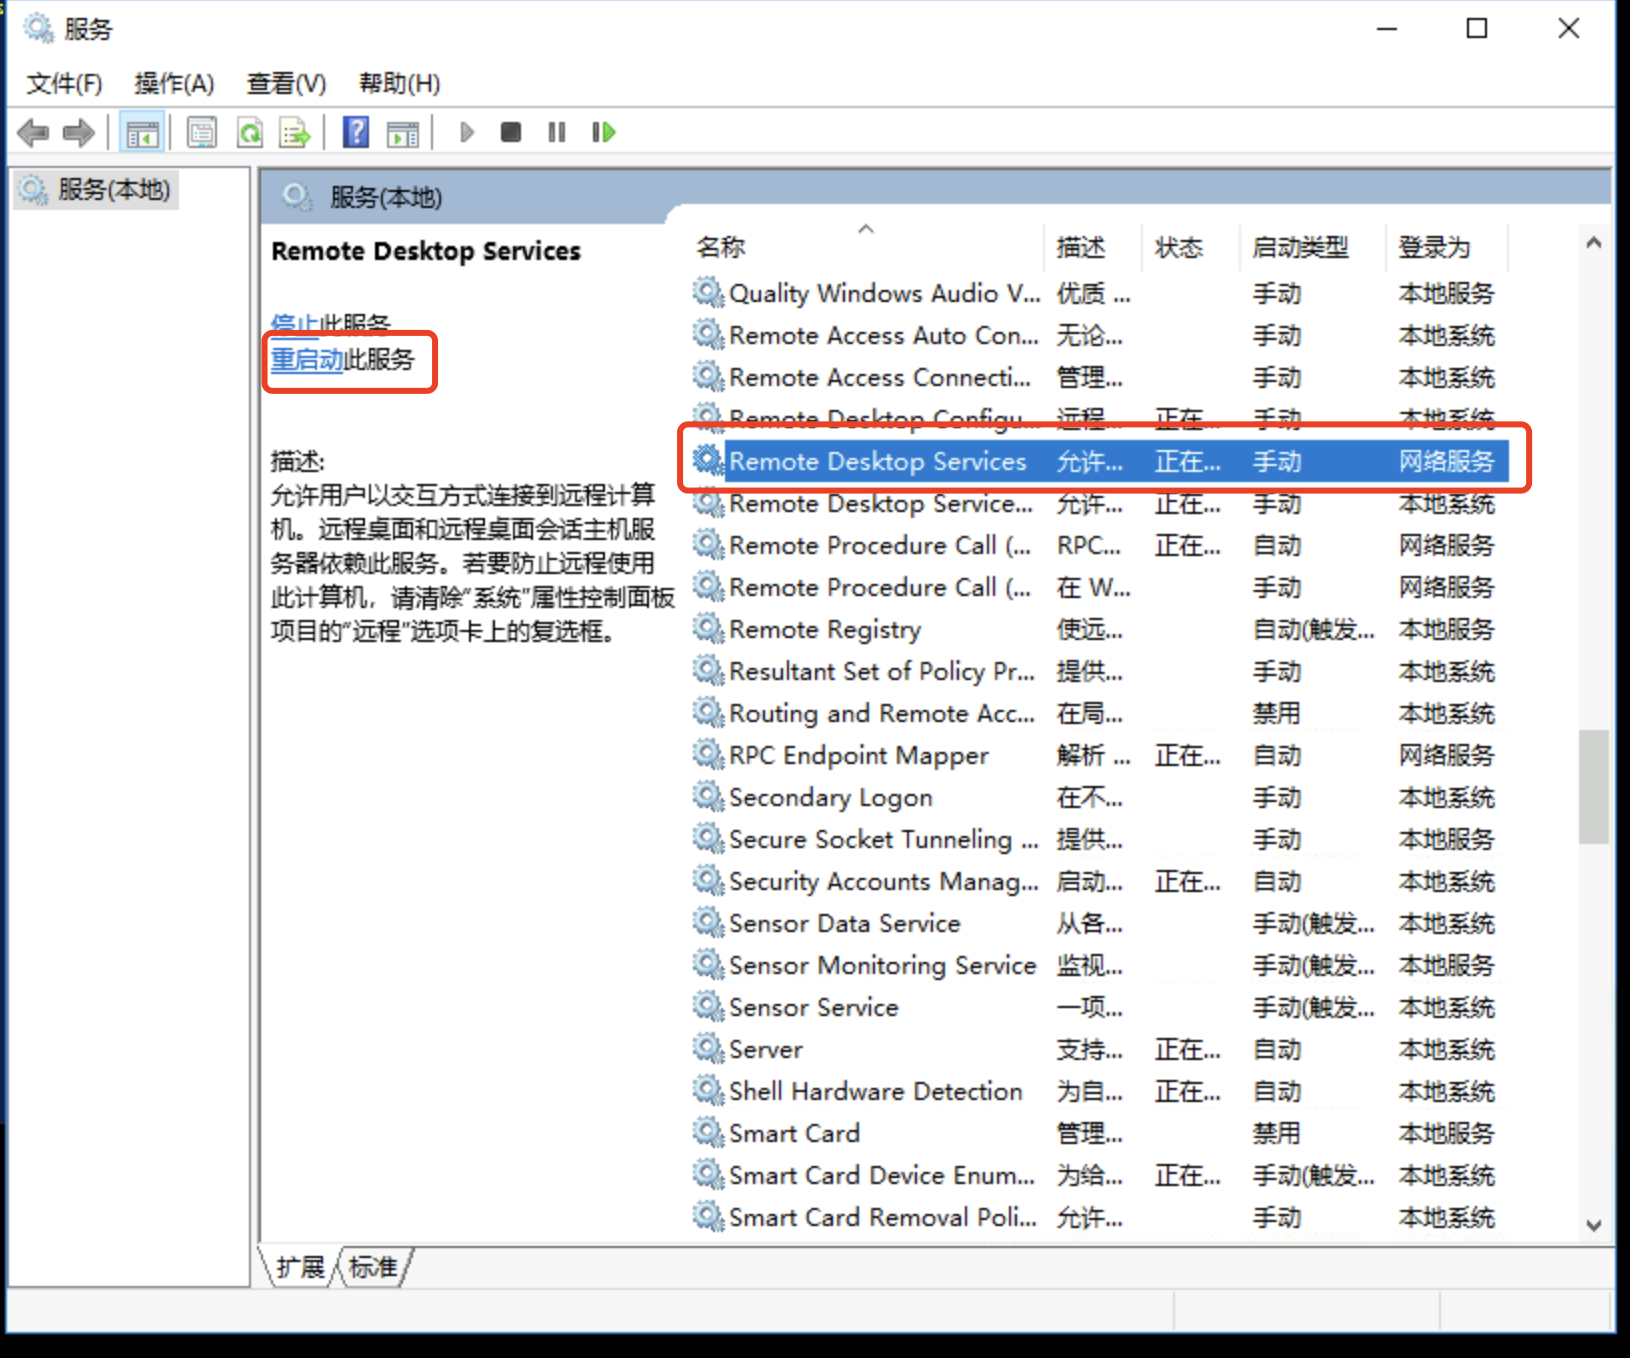Screen dimensions: 1630x1358
Task: Click the Services app icon in title bar
Action: 39,28
